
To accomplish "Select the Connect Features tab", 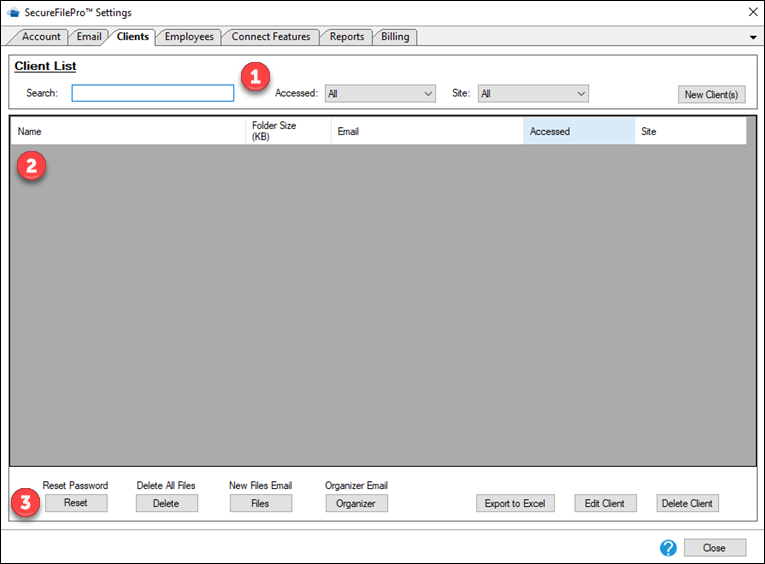I will click(270, 37).
